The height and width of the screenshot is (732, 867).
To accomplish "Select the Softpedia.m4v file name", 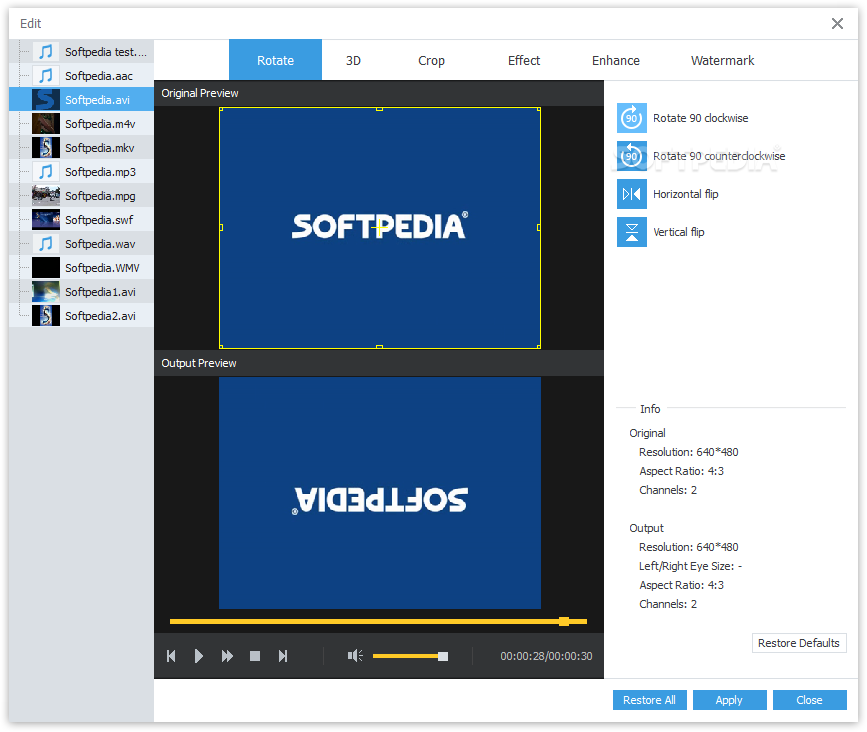I will click(100, 124).
